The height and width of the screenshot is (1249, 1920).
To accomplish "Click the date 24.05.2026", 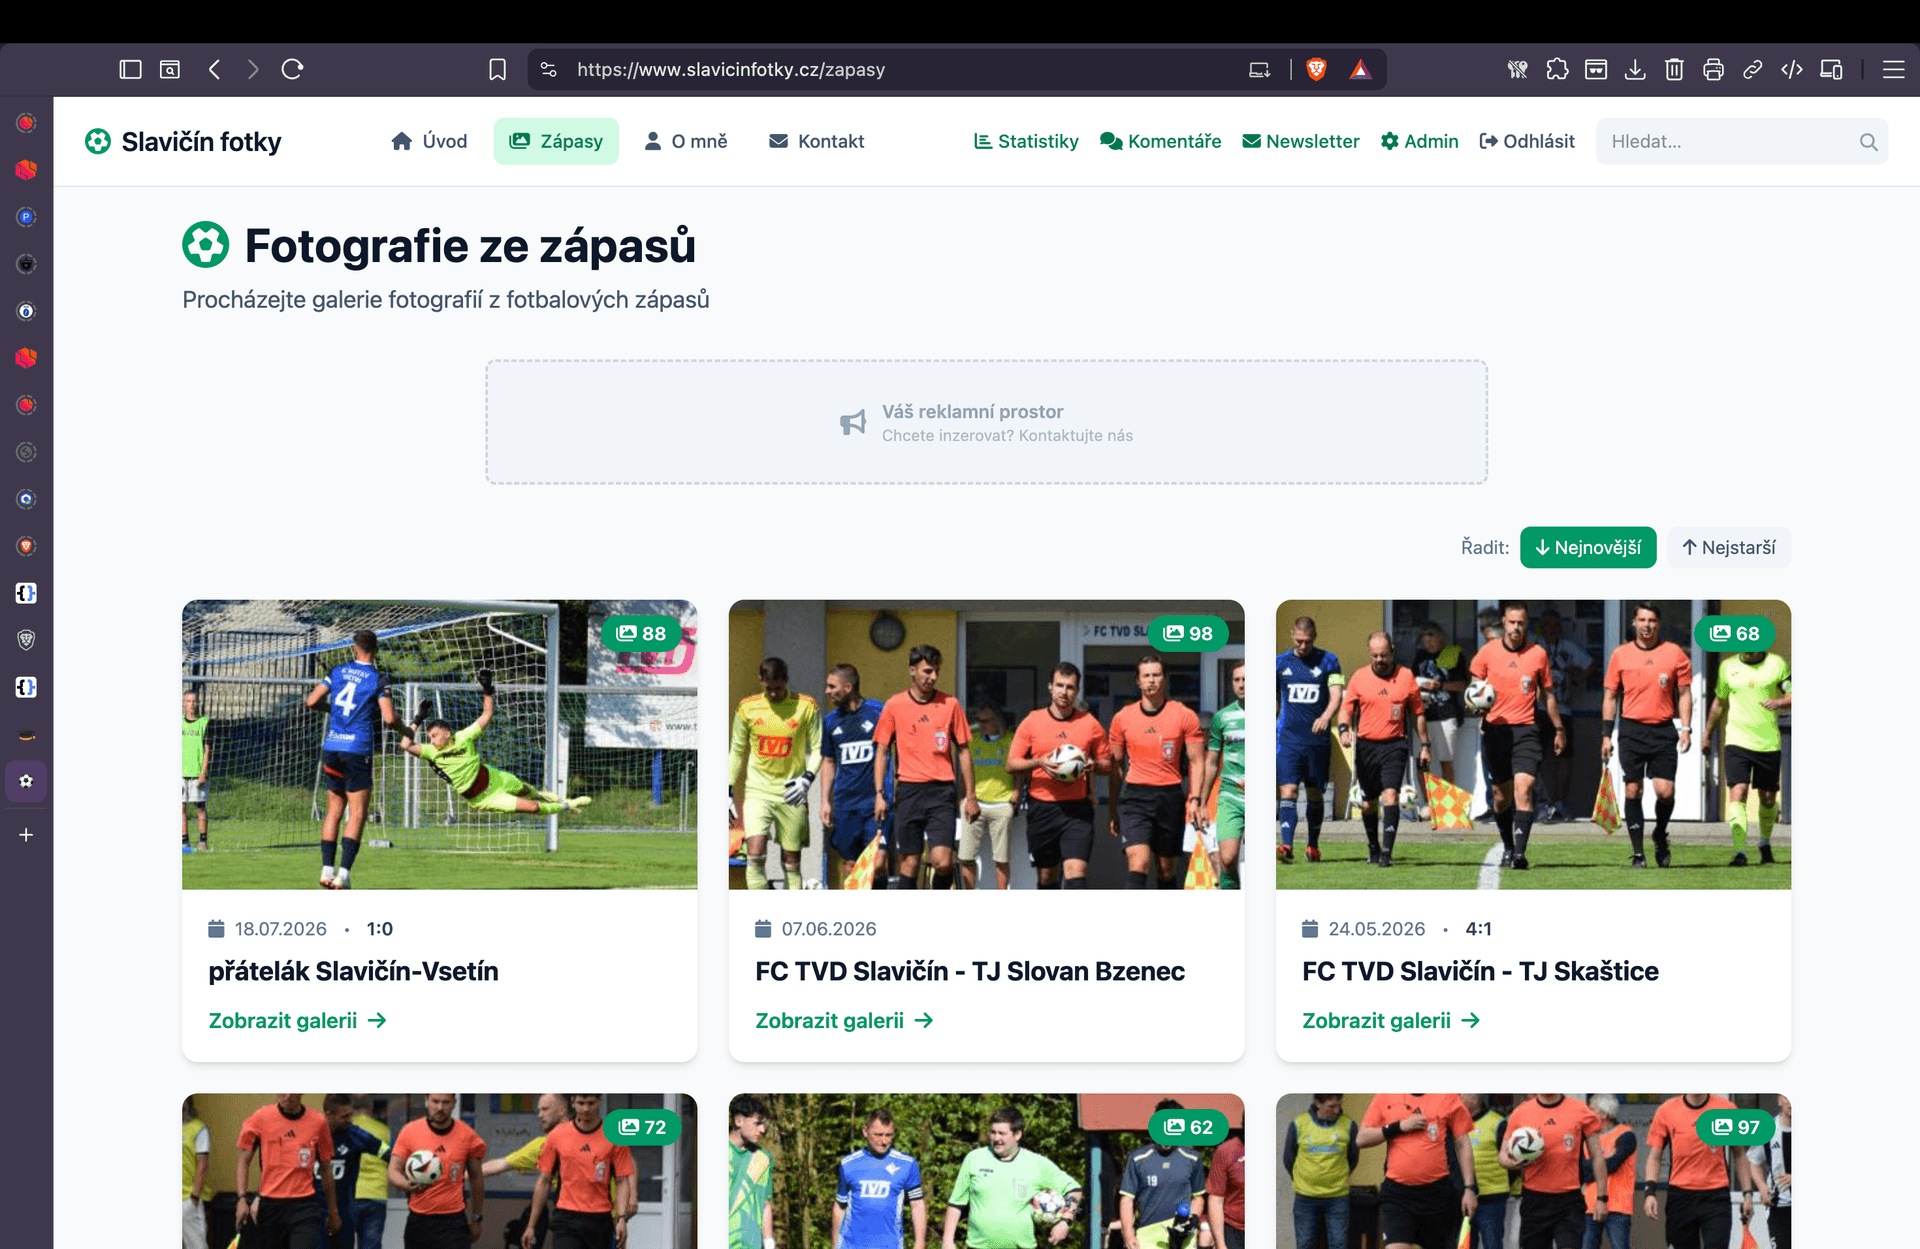I will pos(1376,929).
